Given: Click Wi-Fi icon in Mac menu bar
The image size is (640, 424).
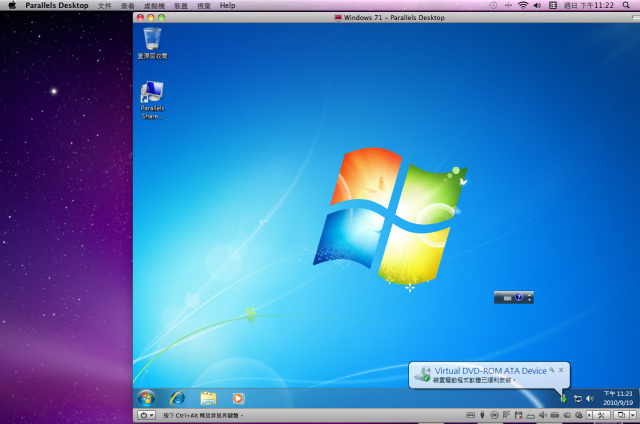Looking at the screenshot, I should tap(523, 5).
